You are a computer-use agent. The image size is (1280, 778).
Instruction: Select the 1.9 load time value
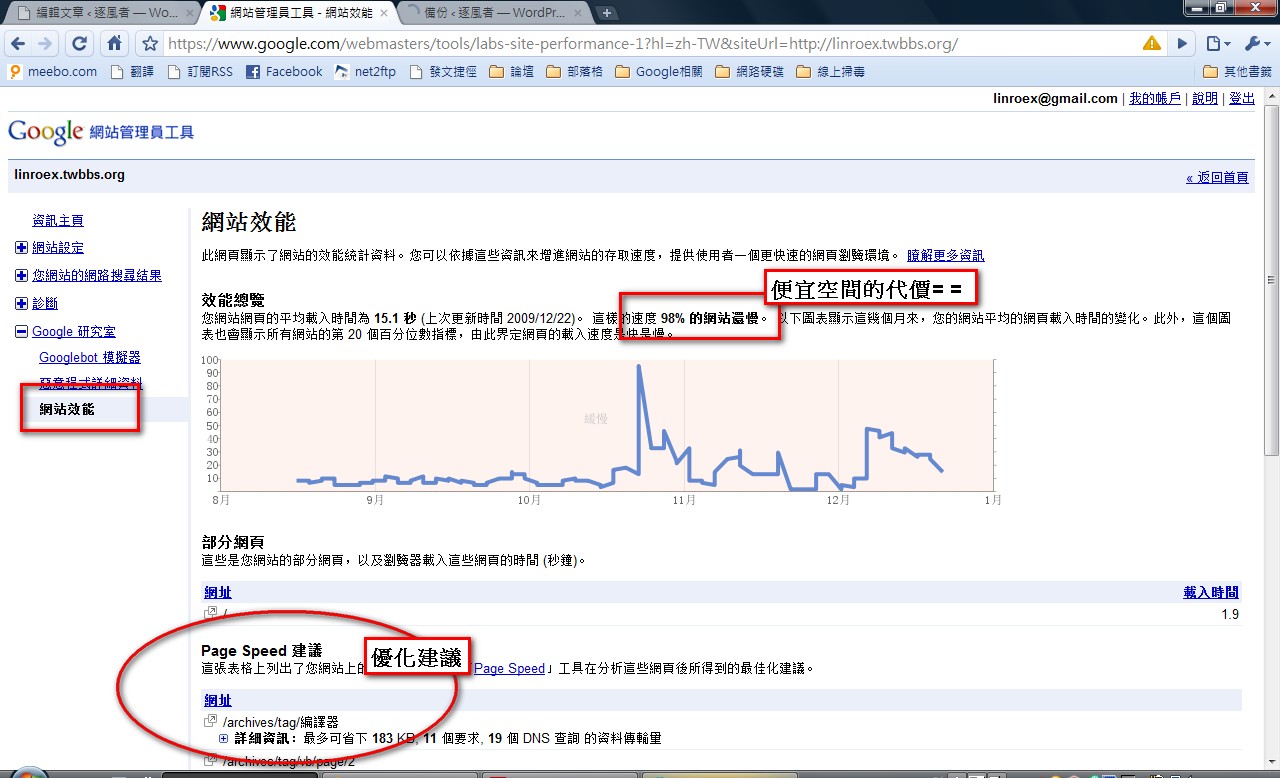click(1230, 614)
